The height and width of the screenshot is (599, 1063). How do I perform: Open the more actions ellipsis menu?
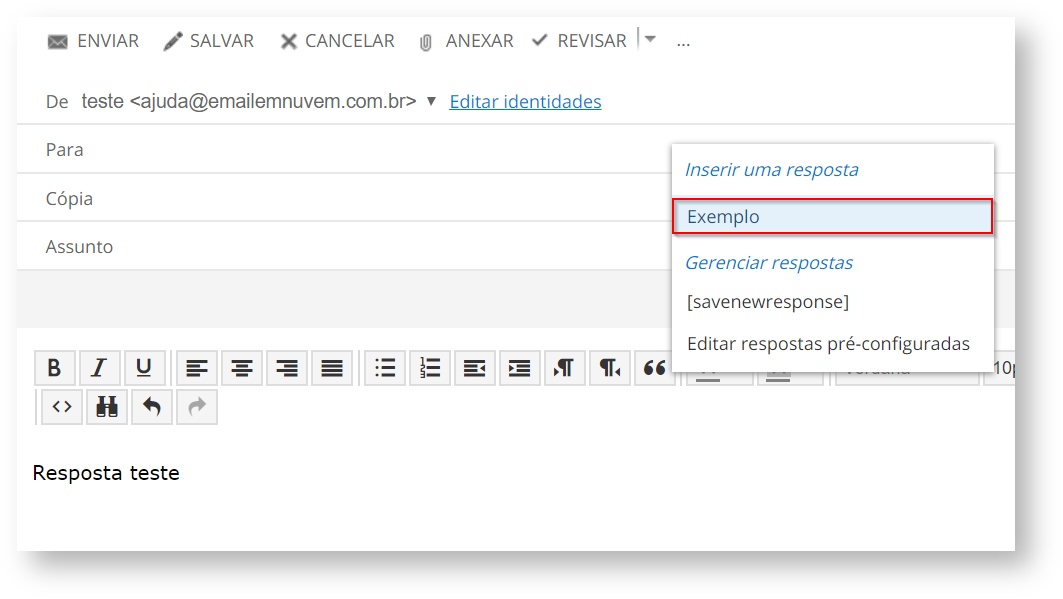(x=684, y=42)
